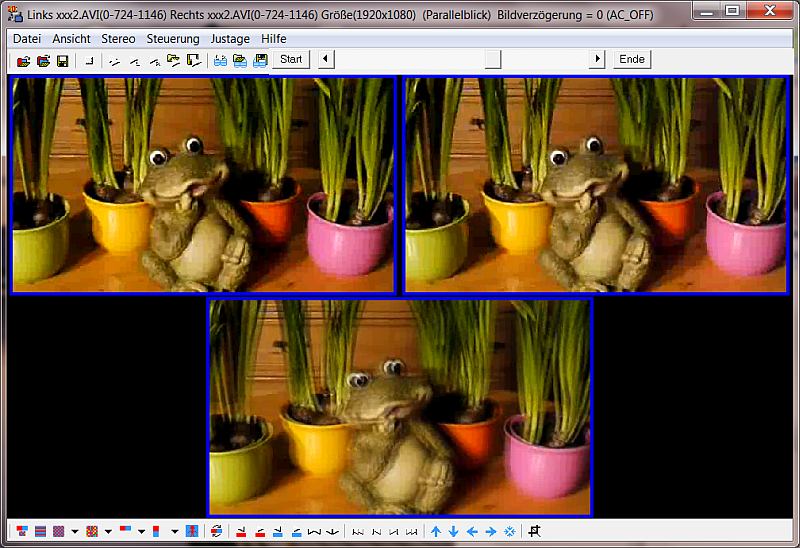The image size is (800, 548).
Task: Click the Ende button
Action: tap(632, 59)
